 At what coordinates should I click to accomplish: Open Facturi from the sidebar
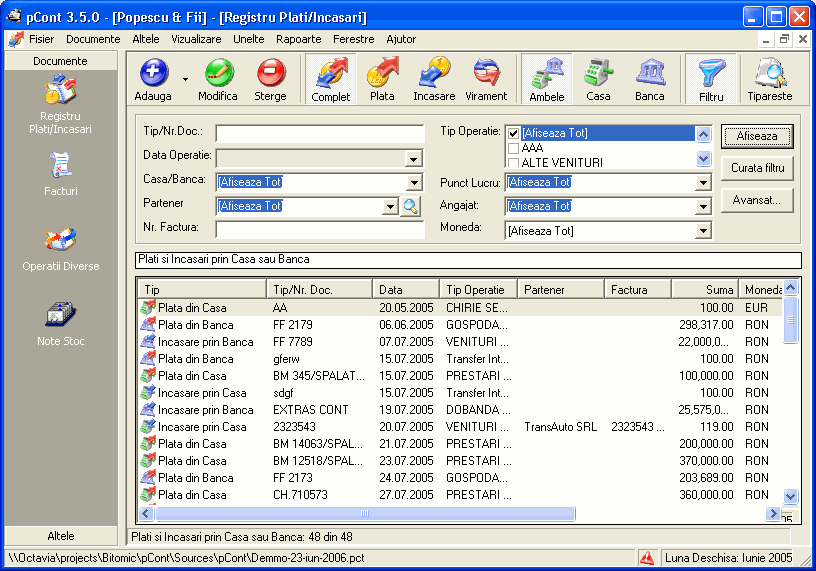(x=60, y=165)
